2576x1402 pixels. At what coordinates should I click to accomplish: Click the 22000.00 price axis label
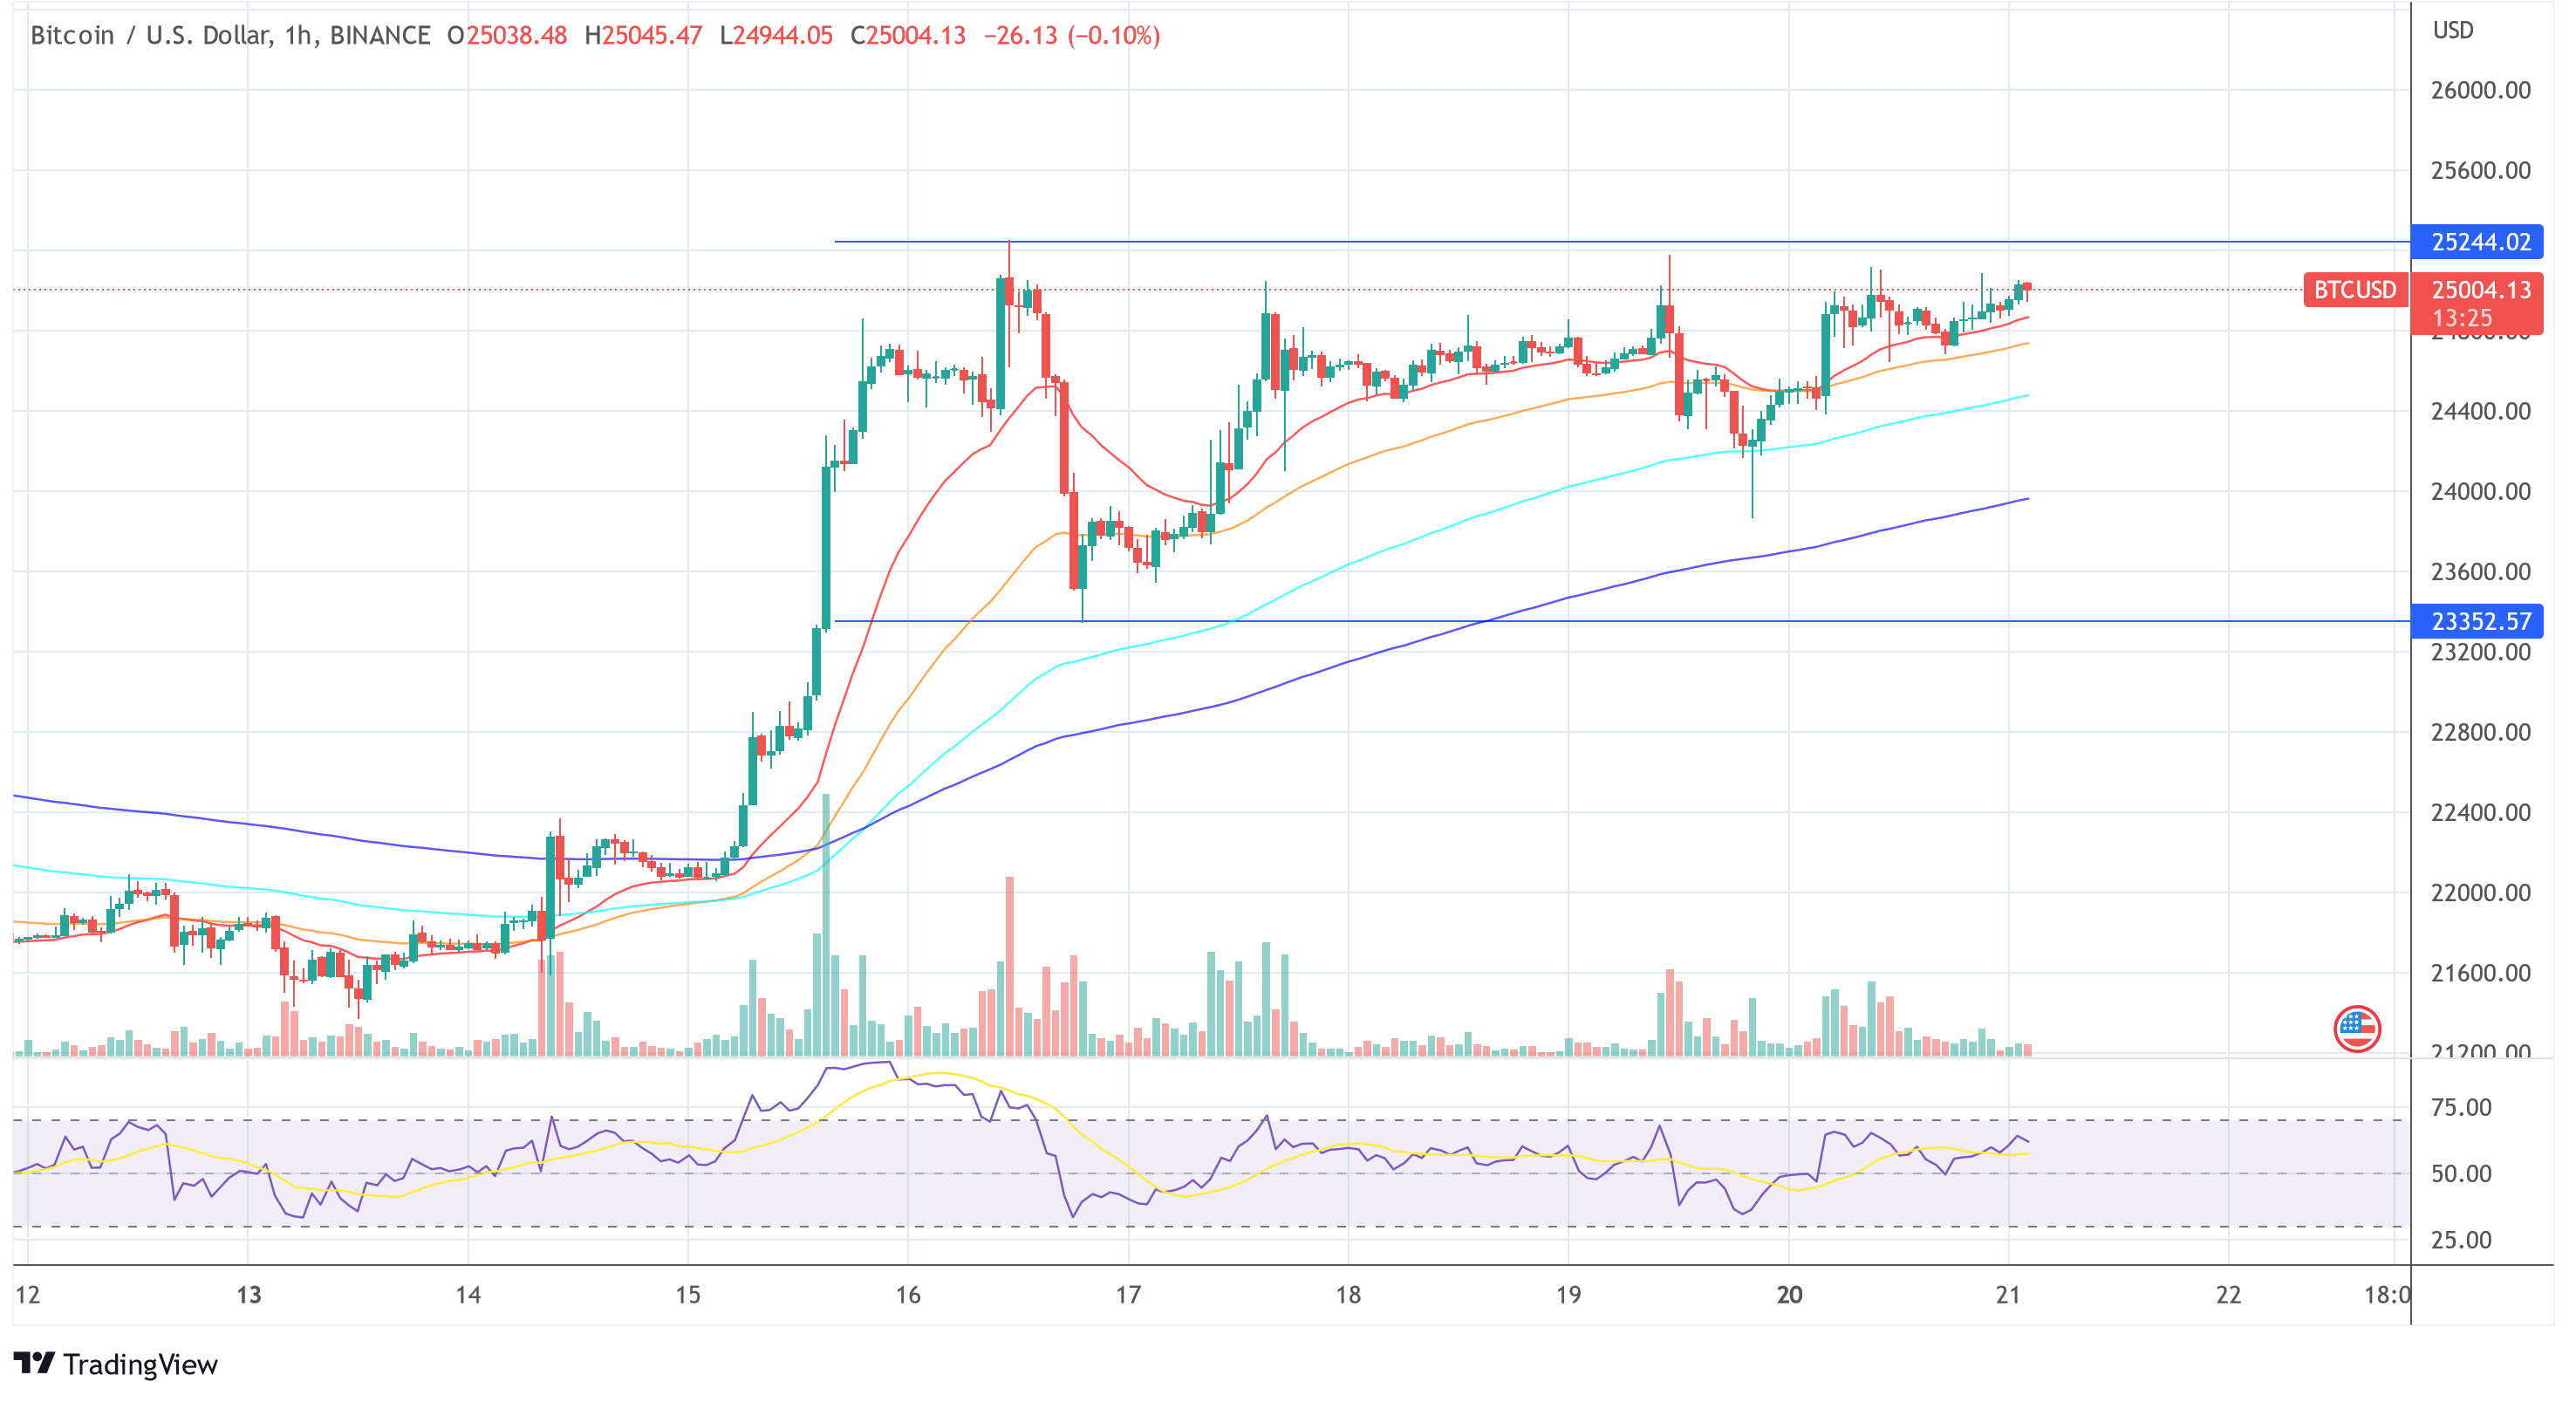pos(2481,892)
